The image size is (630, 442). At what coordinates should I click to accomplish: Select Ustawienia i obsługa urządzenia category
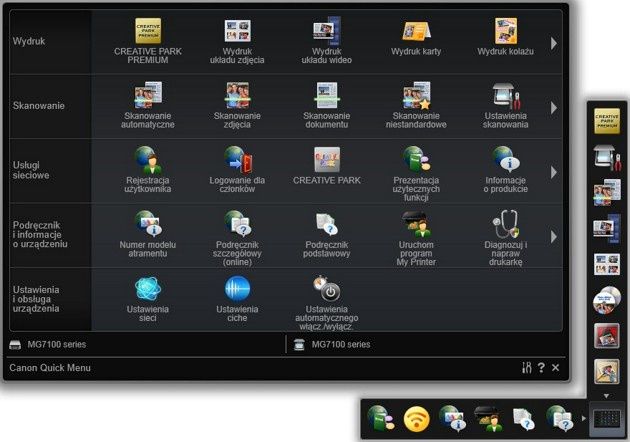click(x=50, y=299)
